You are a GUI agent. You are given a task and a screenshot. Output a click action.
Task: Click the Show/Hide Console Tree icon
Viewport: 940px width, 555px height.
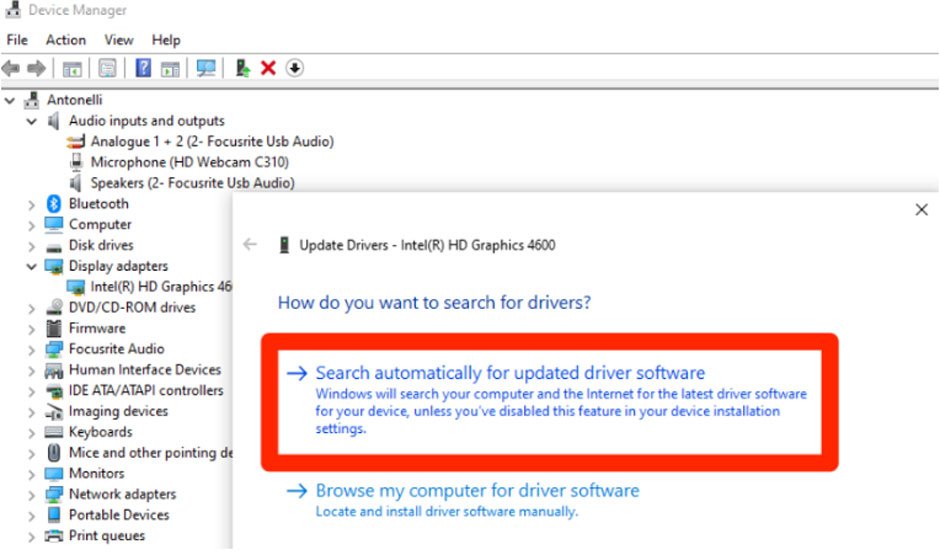coord(72,68)
